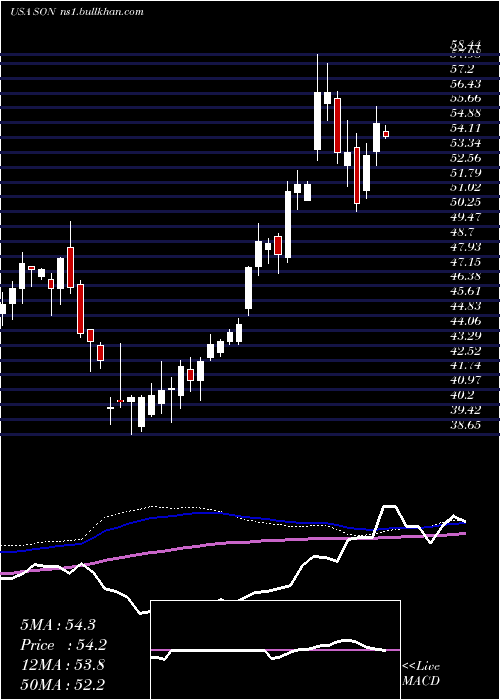Click the '12MA : 53.8' readout
The width and height of the screenshot is (500, 700).
pos(62,665)
